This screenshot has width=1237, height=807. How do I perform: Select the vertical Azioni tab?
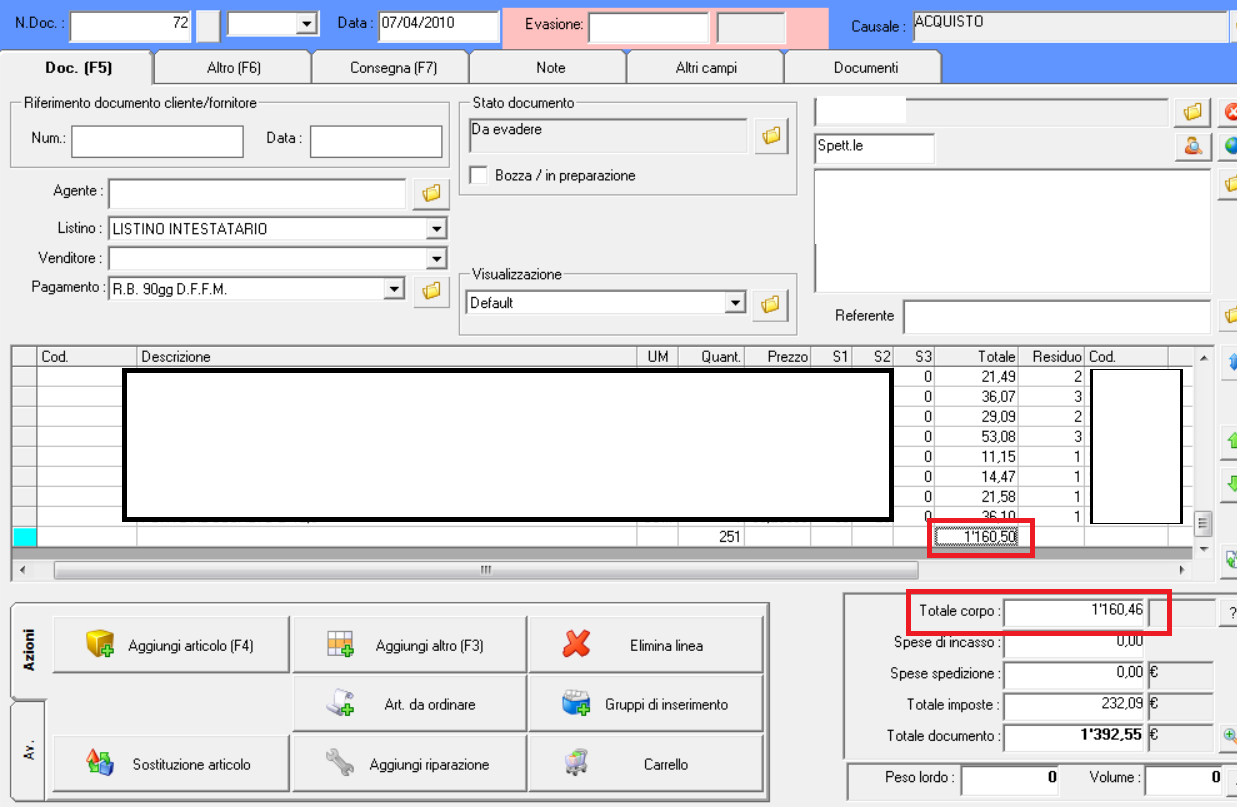pyautogui.click(x=29, y=649)
